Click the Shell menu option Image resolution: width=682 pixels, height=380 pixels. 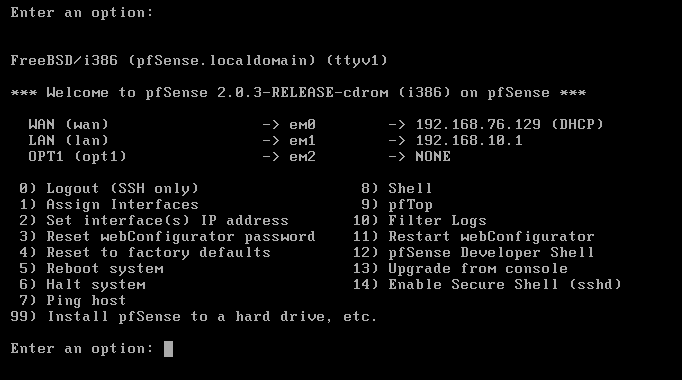click(x=396, y=189)
